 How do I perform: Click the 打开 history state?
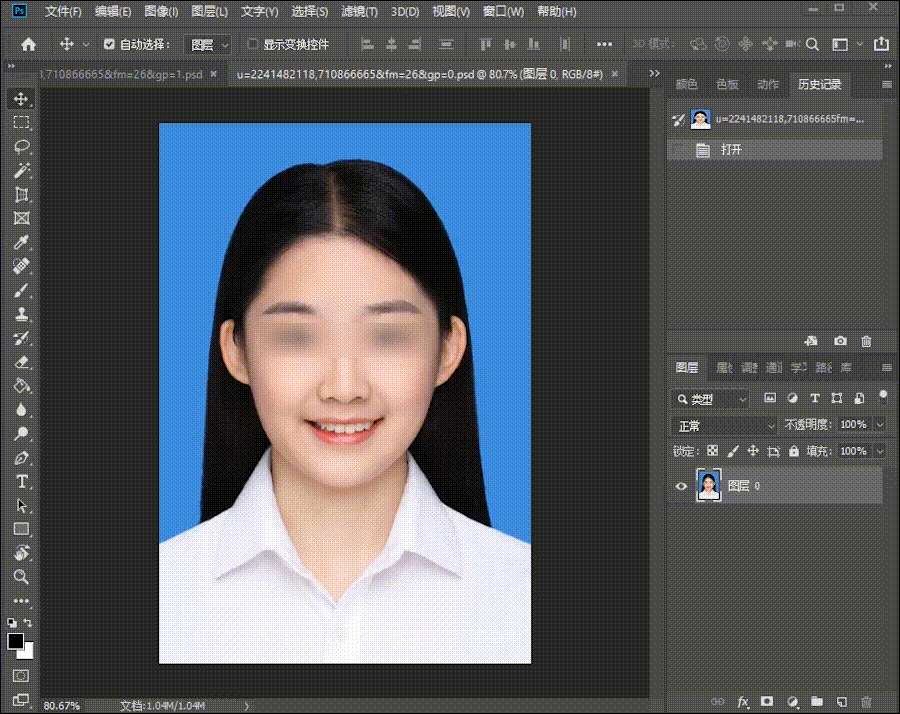point(731,150)
